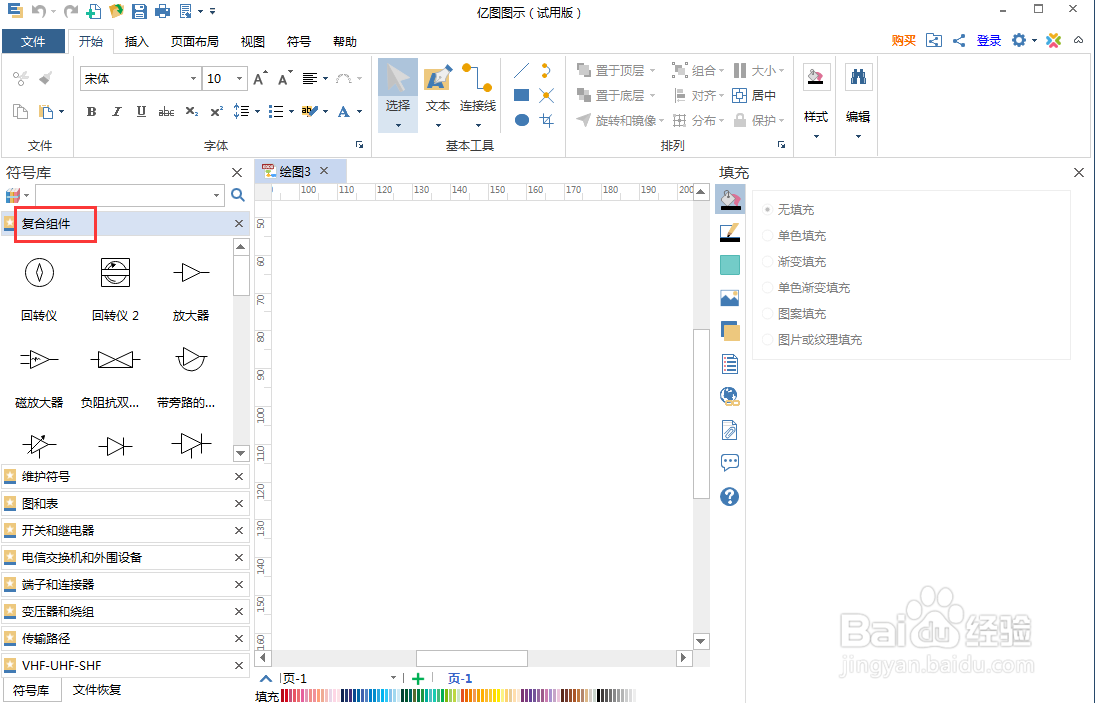The image size is (1095, 703).
Task: Open the font name 宋体 dropdown
Action: click(x=193, y=79)
